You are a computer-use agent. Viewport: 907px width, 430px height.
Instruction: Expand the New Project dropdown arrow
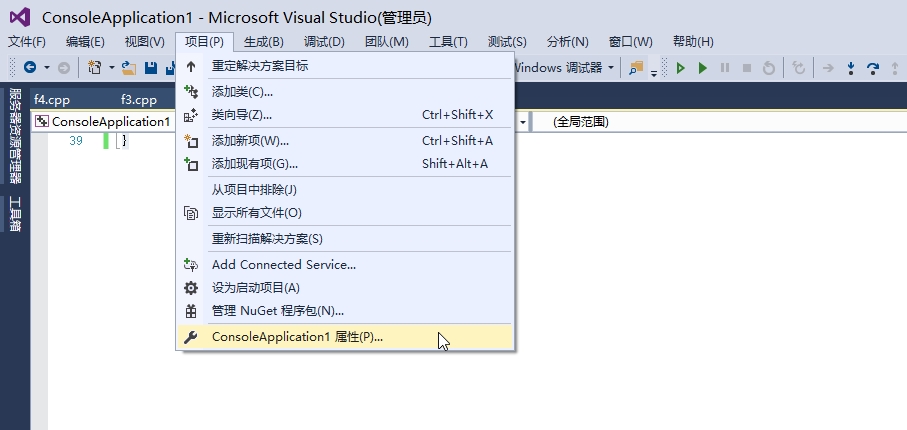112,68
